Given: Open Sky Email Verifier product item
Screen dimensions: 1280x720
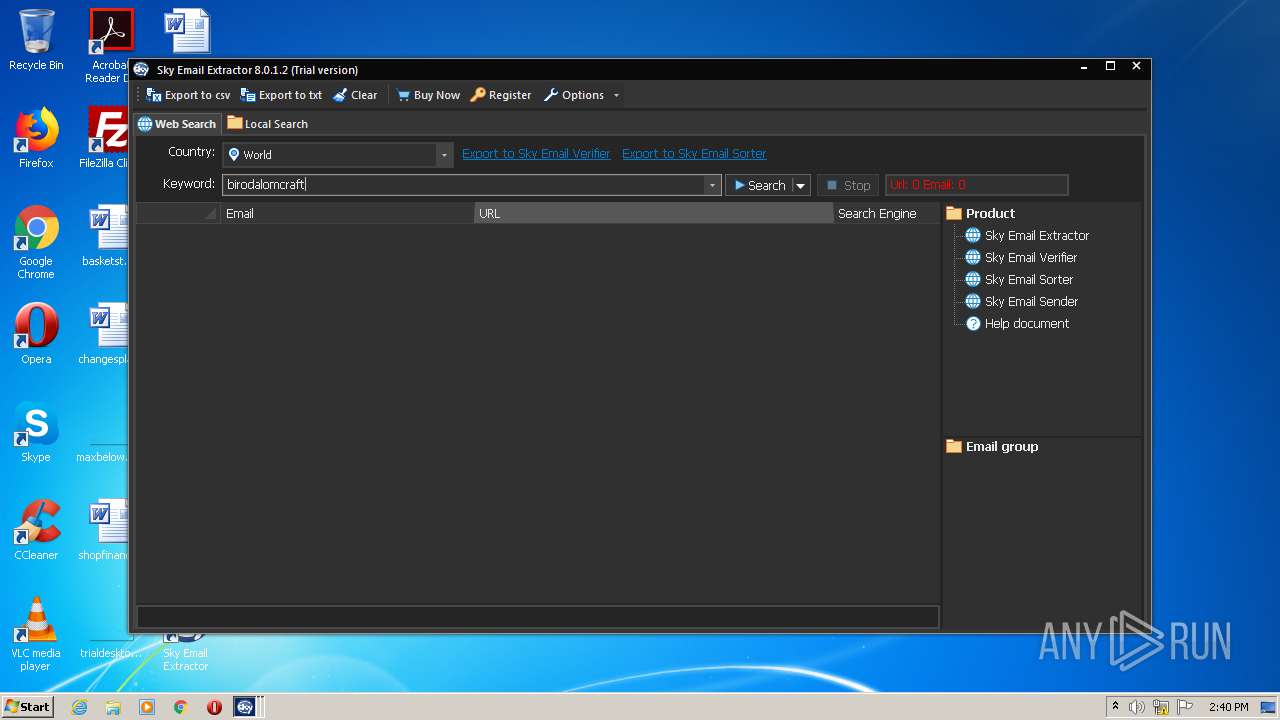Looking at the screenshot, I should pos(1021,258).
